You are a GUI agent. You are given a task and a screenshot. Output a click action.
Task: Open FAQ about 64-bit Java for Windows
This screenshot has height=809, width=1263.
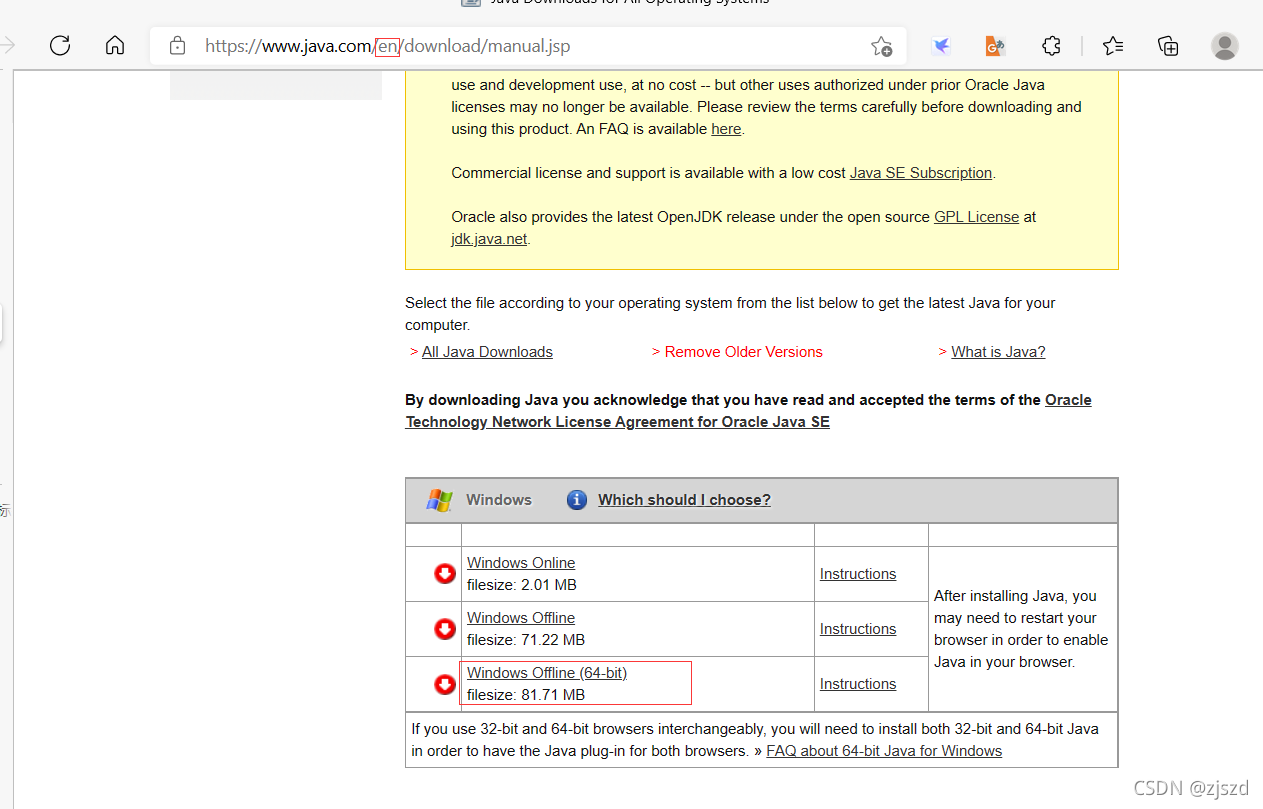coord(884,751)
